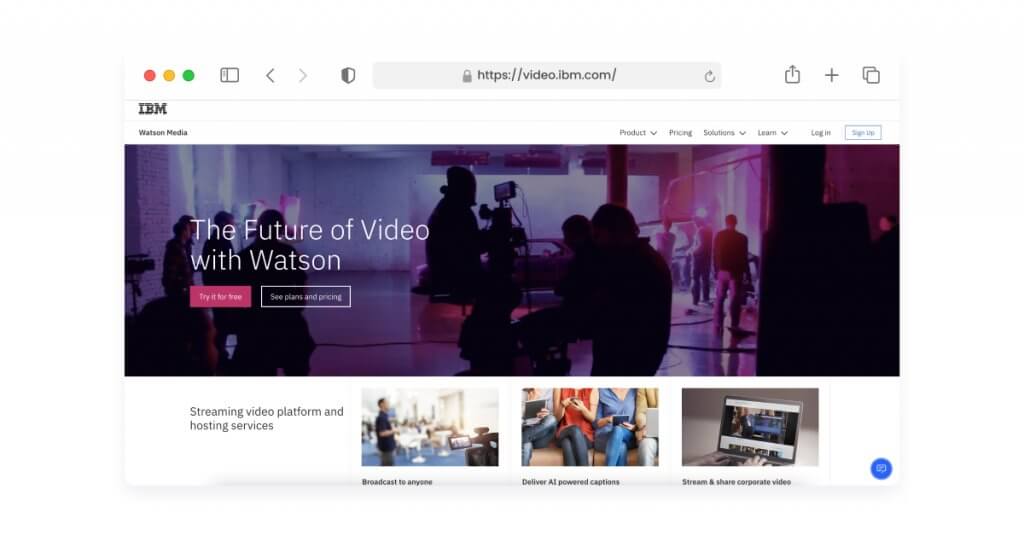Click the Sign Up button
Image resolution: width=1024 pixels, height=536 pixels.
pyautogui.click(x=863, y=133)
